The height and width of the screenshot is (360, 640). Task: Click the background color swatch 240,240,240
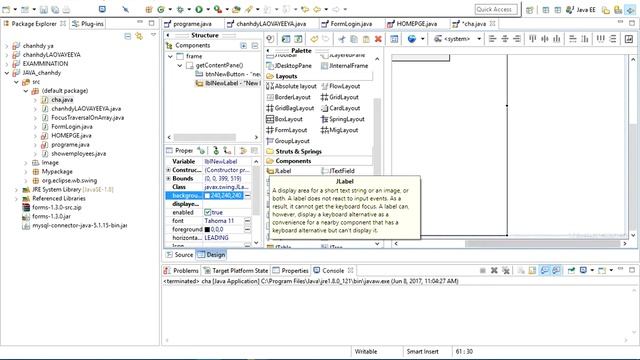[207, 196]
